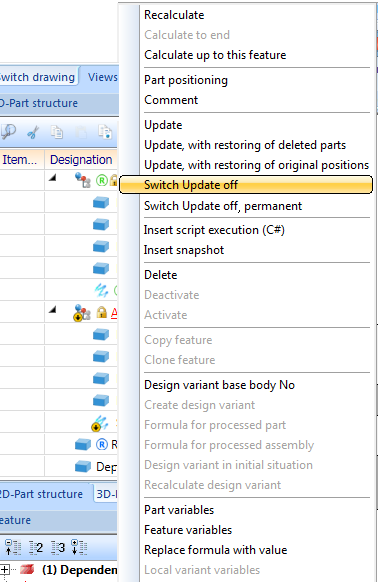Screen dimensions: 378x582
Task: Click the paste special icon with blue dot
Action: [x=105, y=132]
